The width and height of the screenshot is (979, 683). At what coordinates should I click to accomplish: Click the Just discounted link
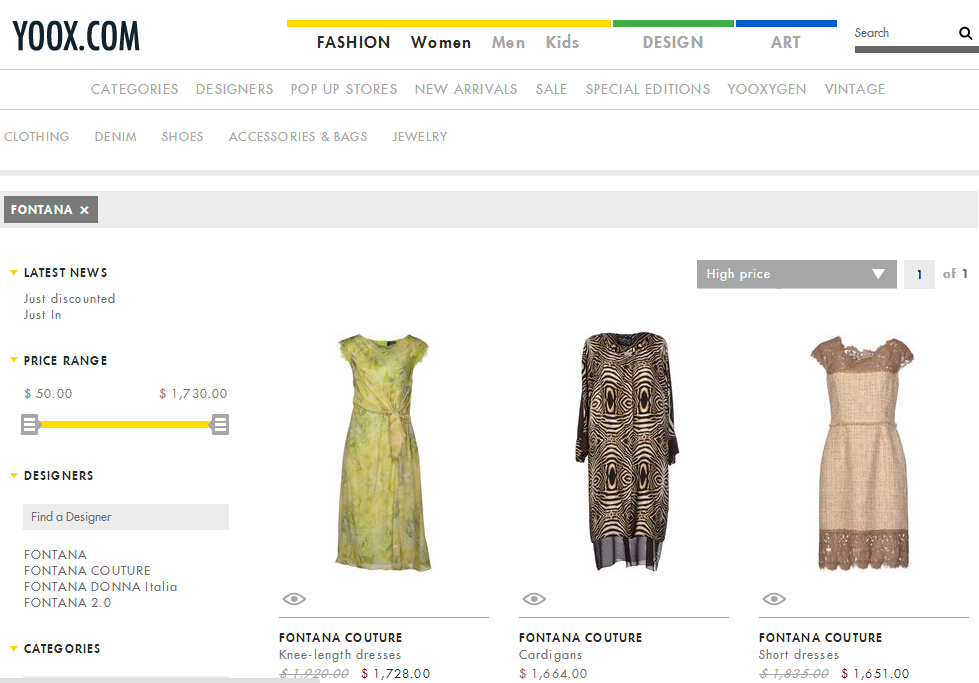pyautogui.click(x=69, y=299)
